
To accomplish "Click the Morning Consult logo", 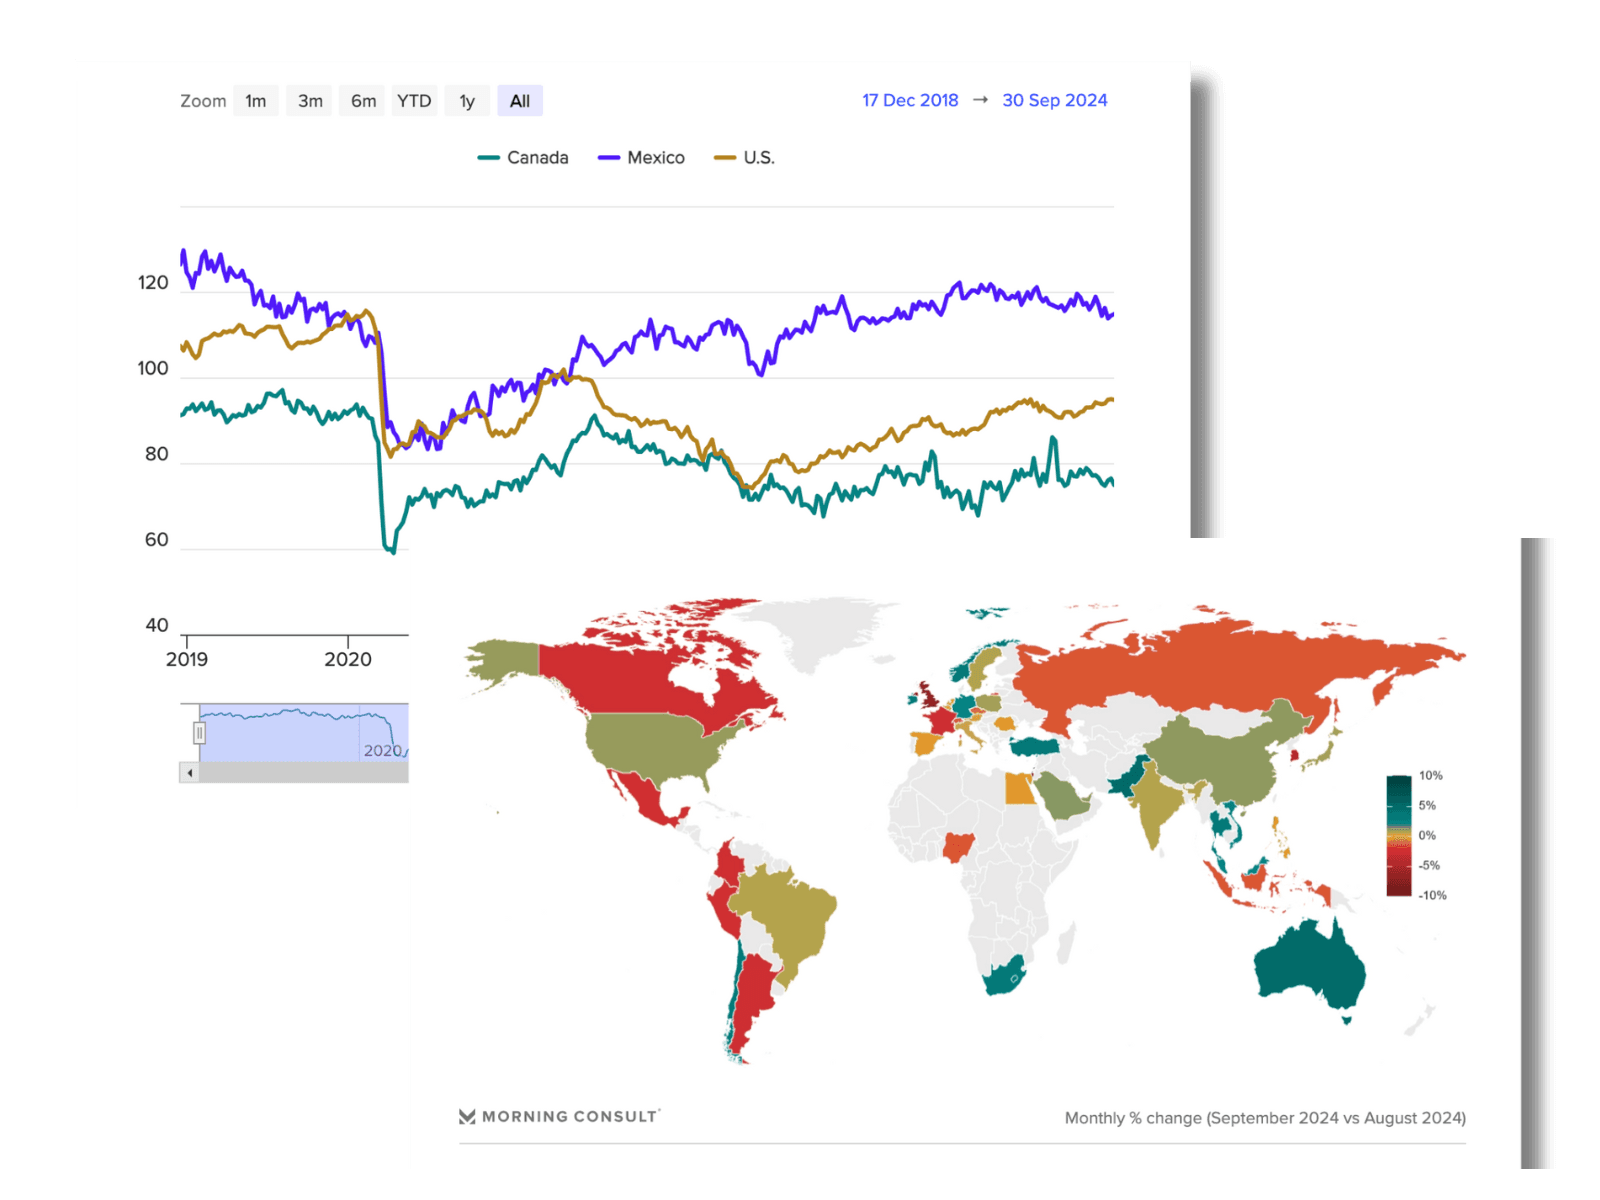I will 559,1117.
